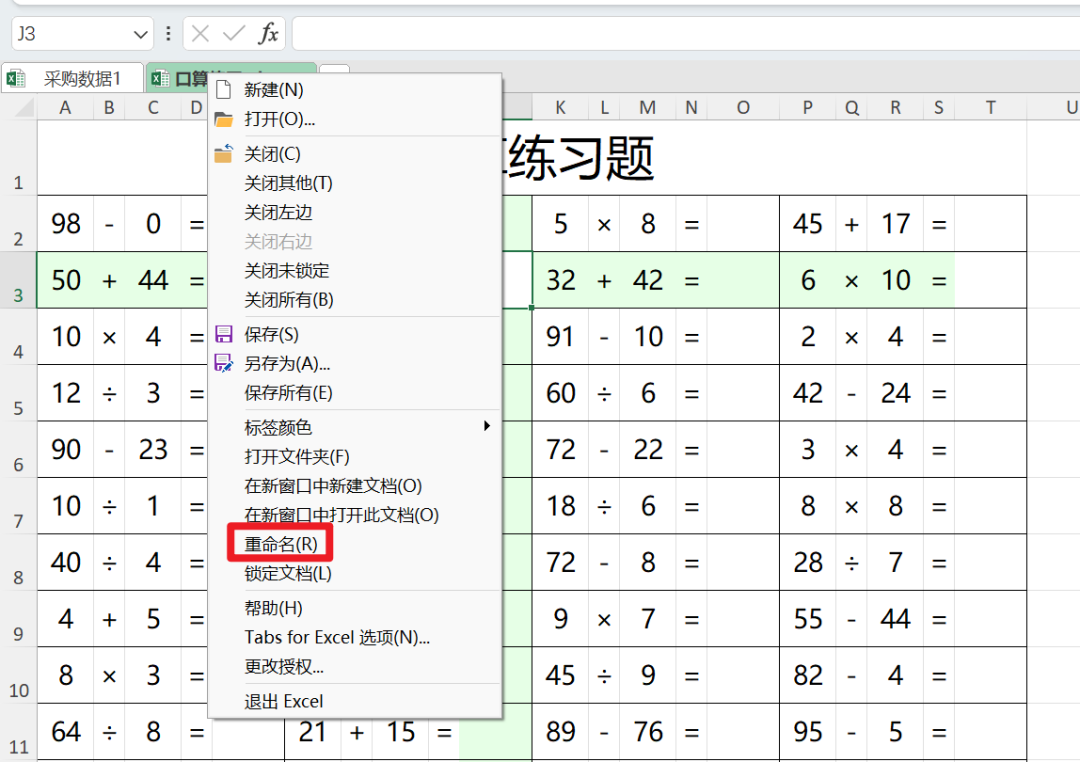The width and height of the screenshot is (1080, 762).
Task: Click the cancel X icon in formula bar
Action: tap(200, 33)
